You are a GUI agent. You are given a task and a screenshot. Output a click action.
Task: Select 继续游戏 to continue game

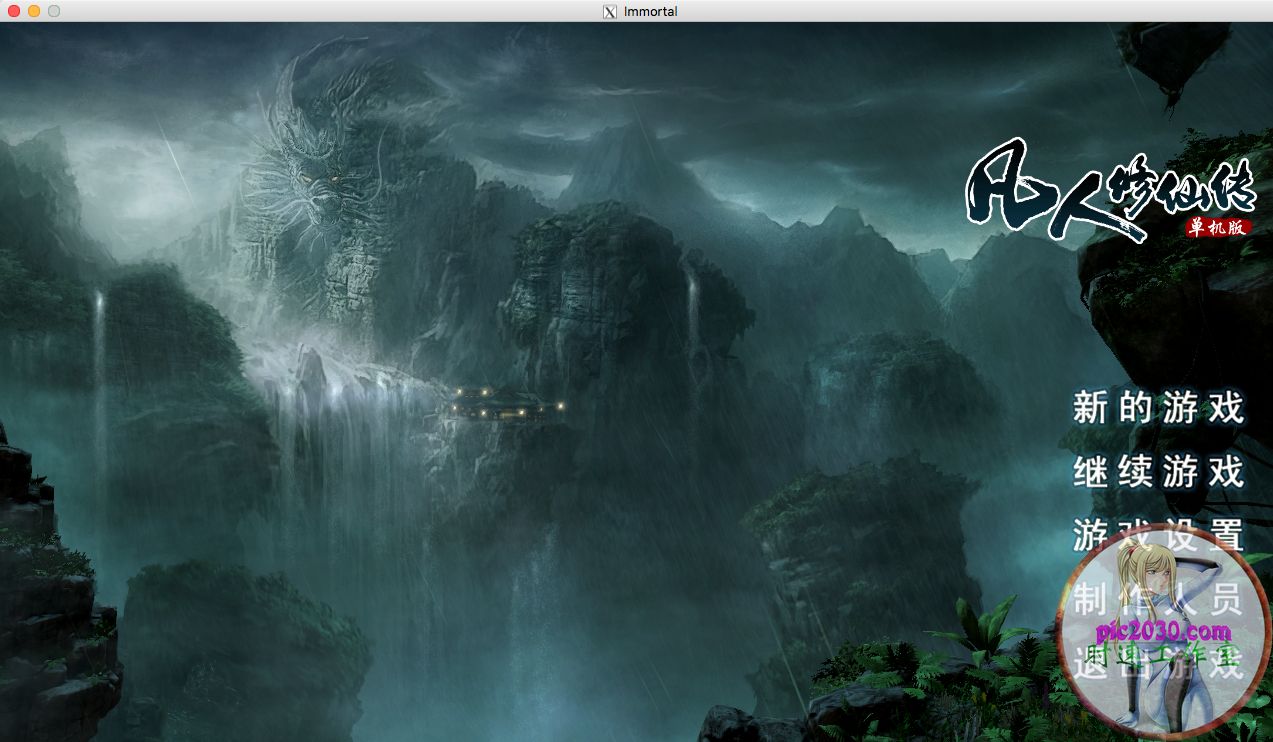pos(1158,472)
